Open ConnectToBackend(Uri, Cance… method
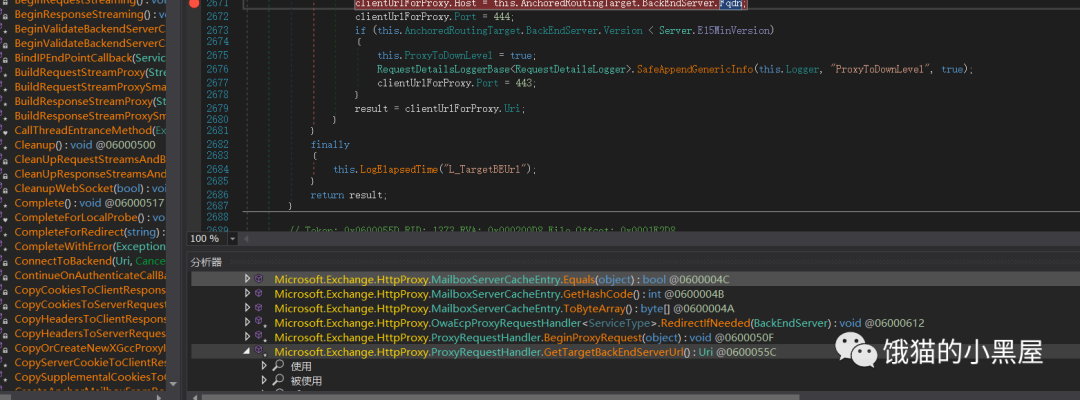1080x400 pixels. (x=90, y=261)
